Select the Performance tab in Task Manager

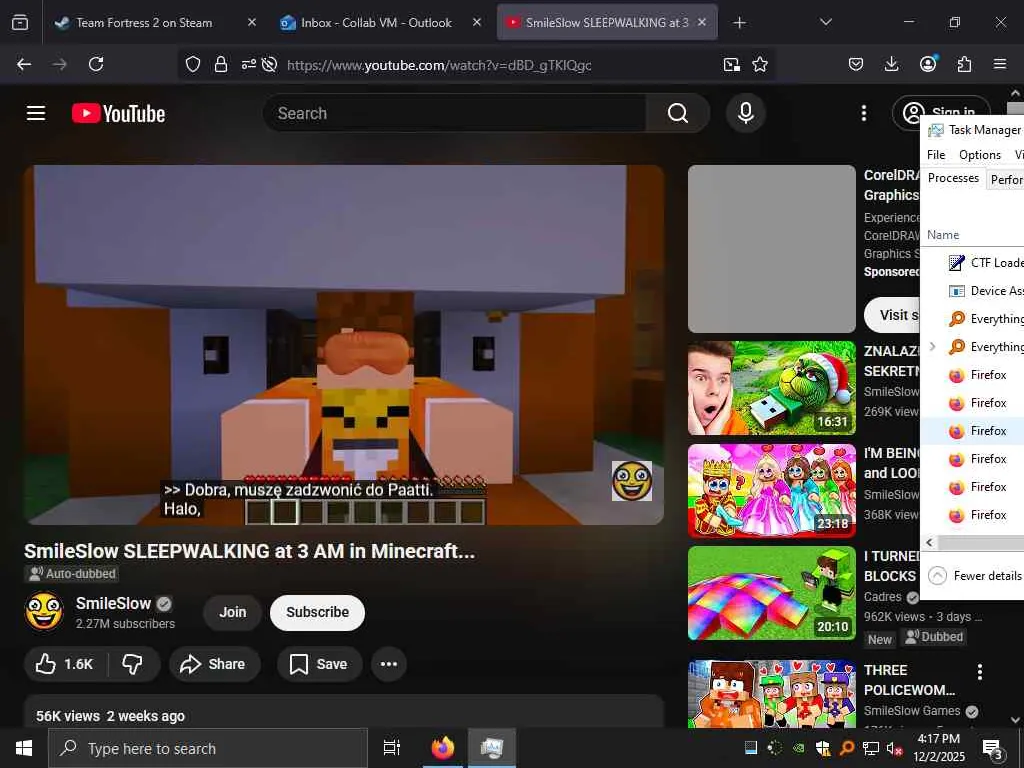[x=1006, y=179]
